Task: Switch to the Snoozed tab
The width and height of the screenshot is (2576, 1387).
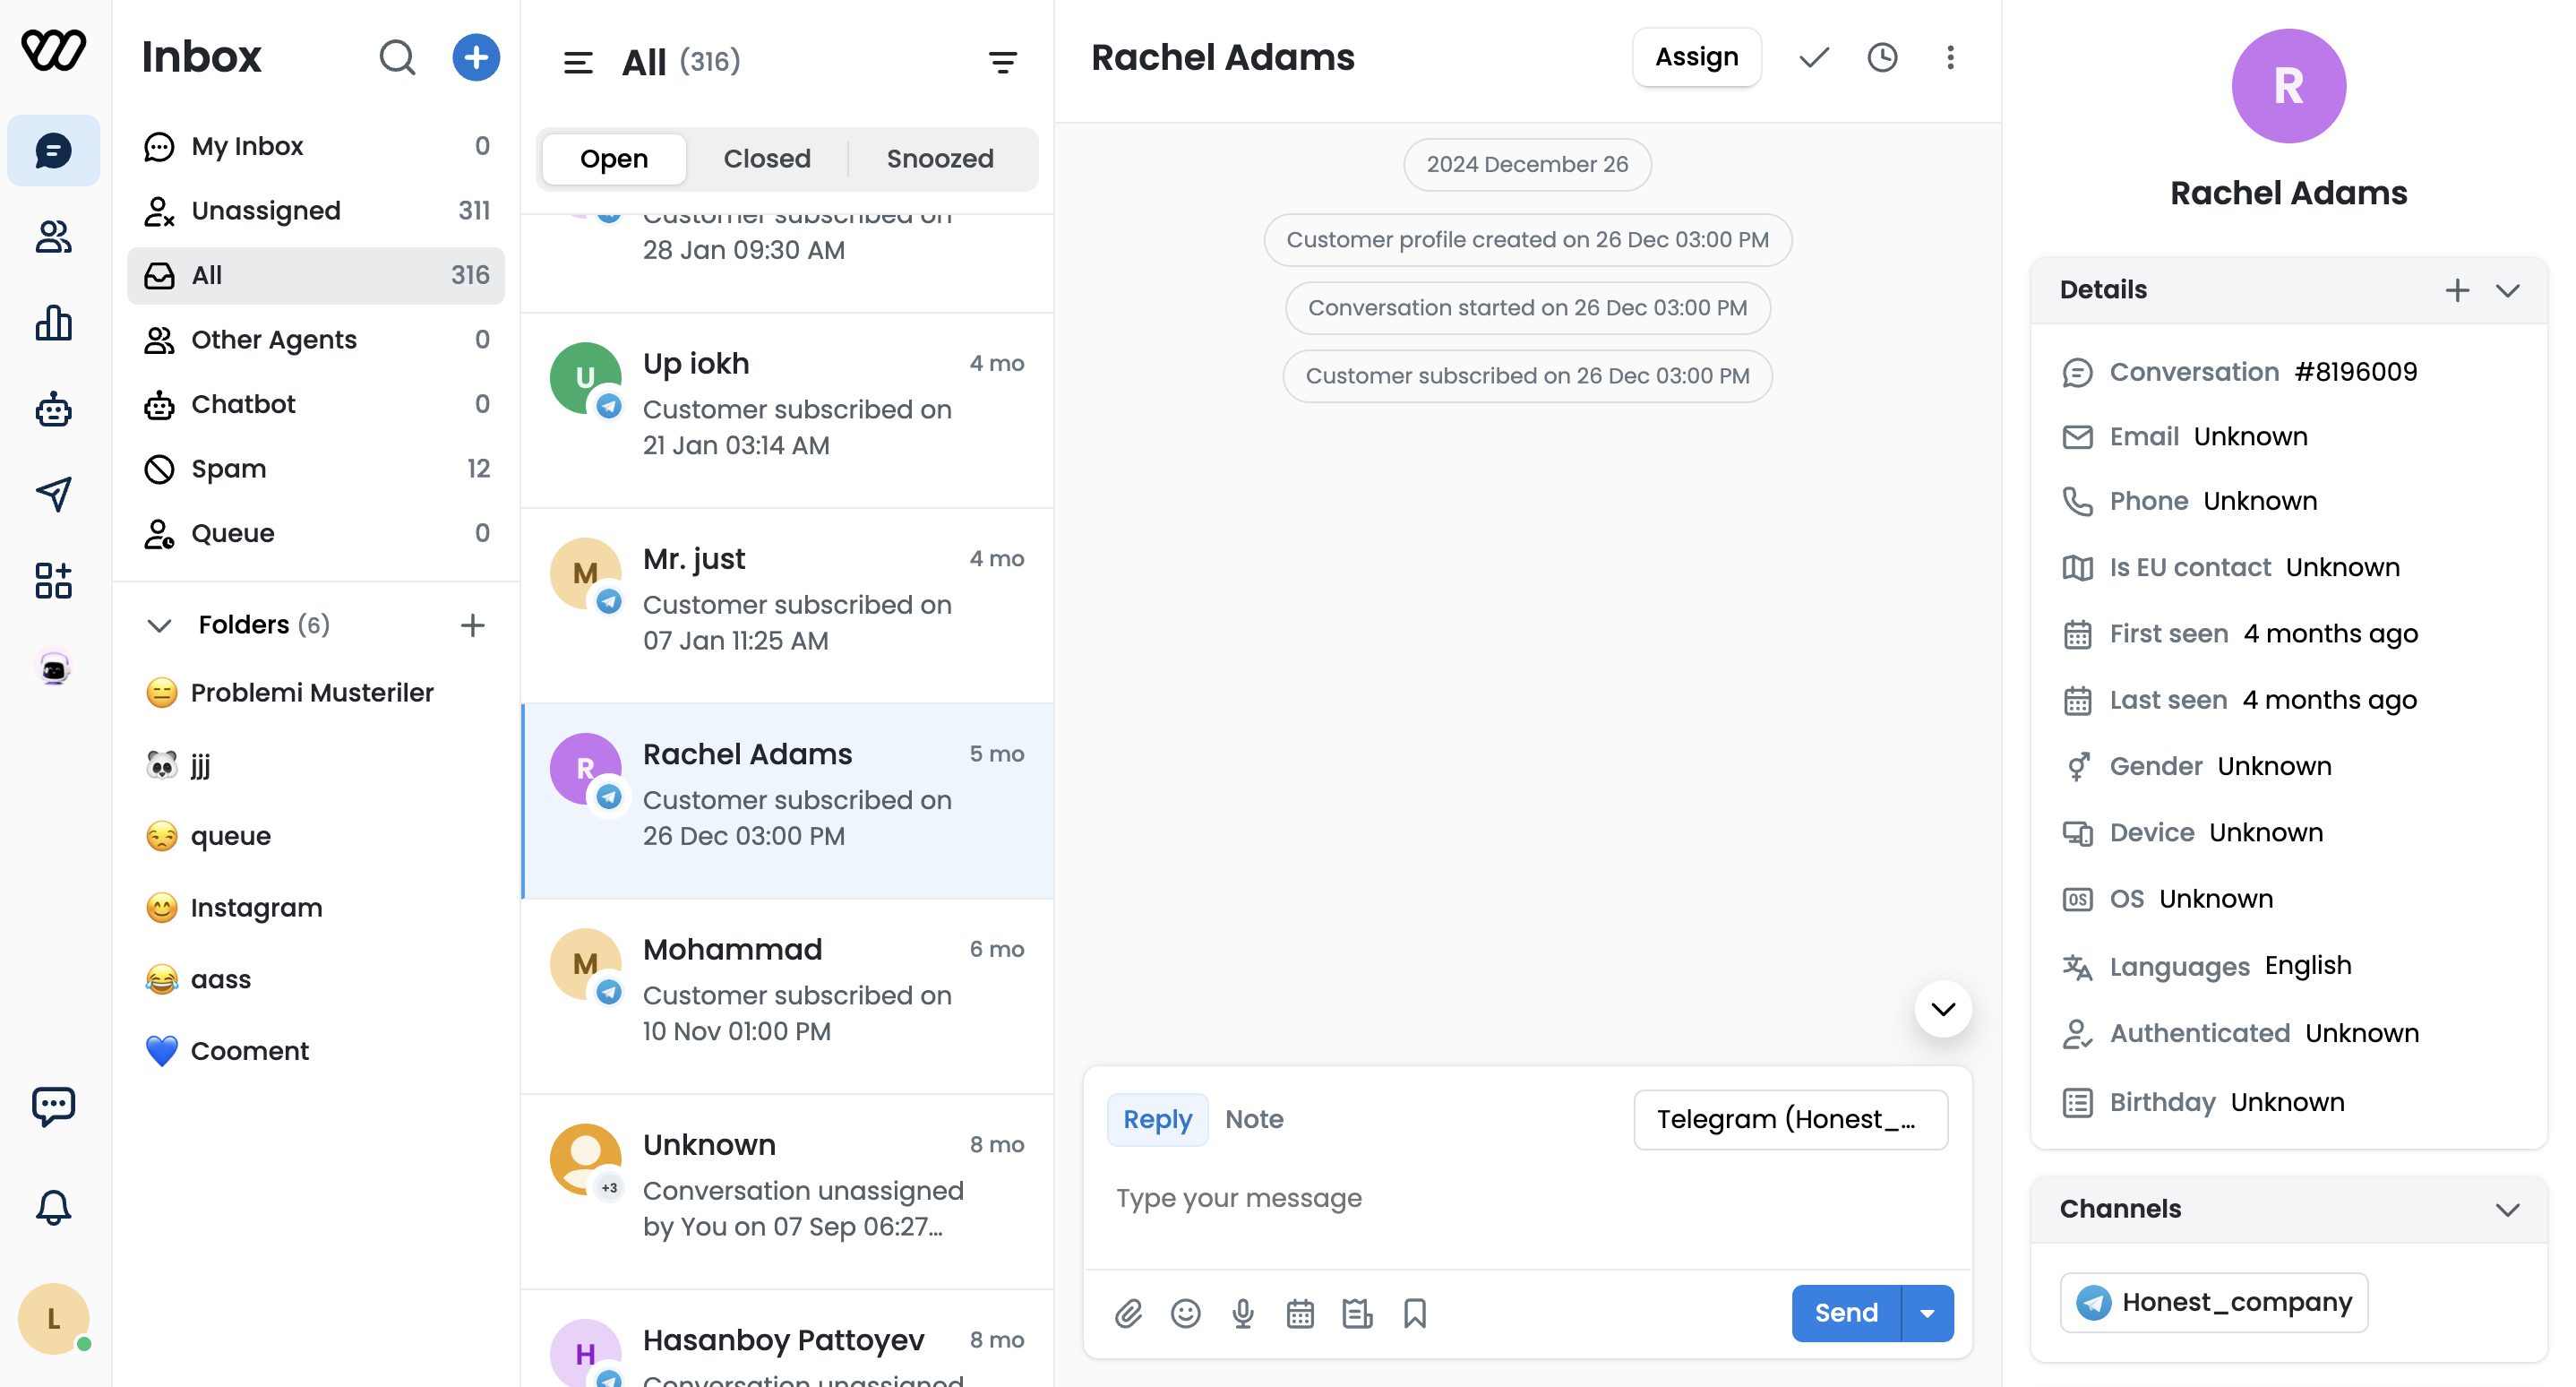Action: (x=940, y=159)
